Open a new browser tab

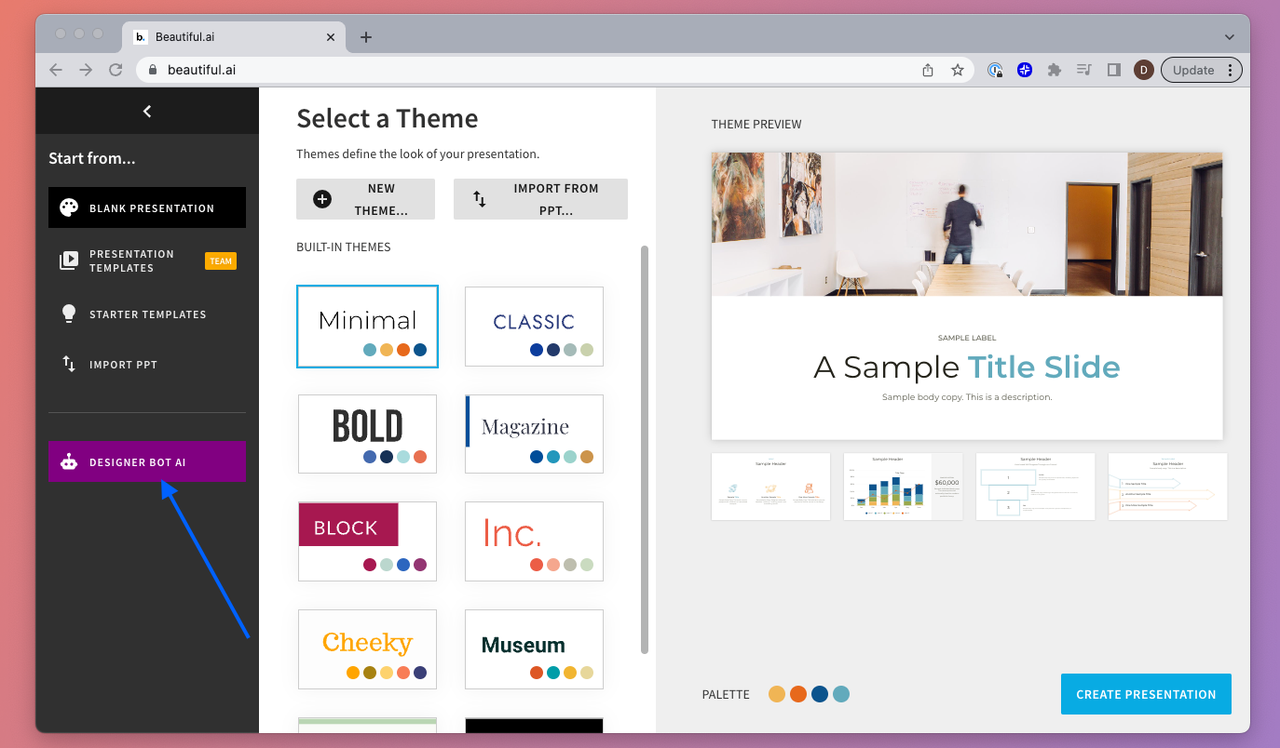pyautogui.click(x=365, y=36)
